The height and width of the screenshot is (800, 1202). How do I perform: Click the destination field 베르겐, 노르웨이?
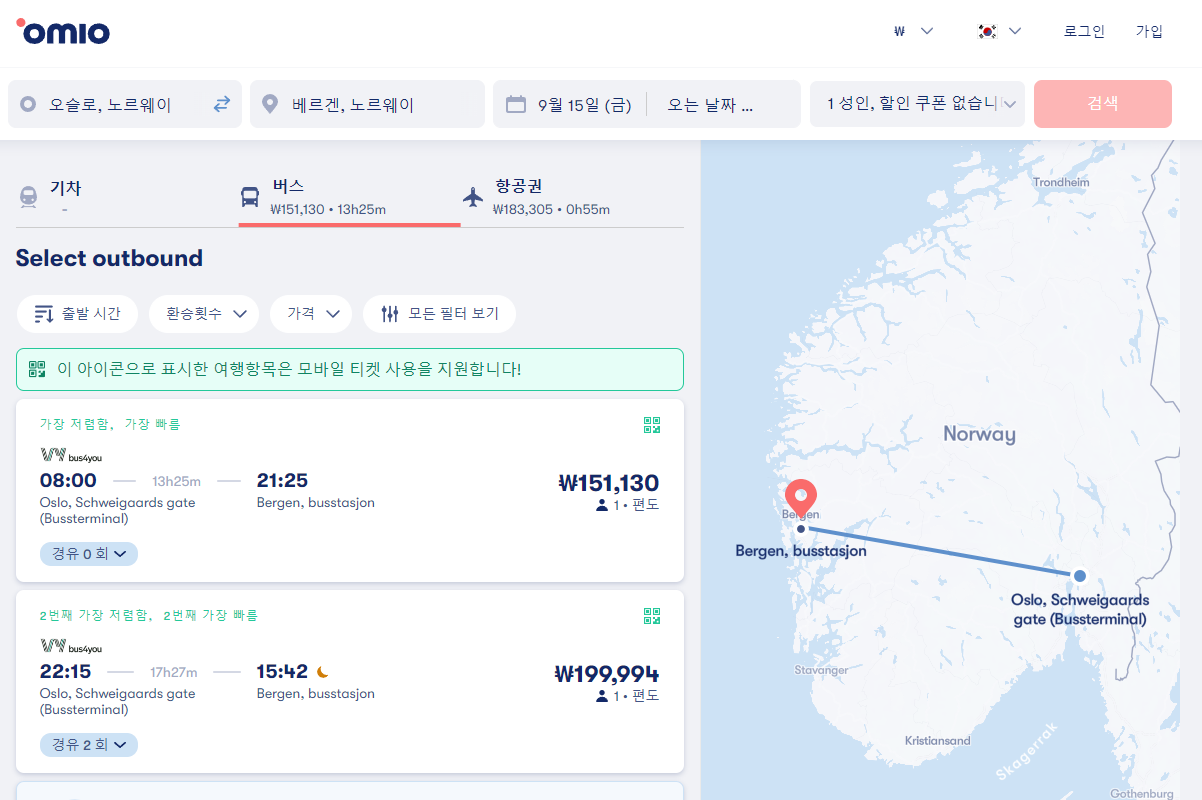tap(367, 104)
